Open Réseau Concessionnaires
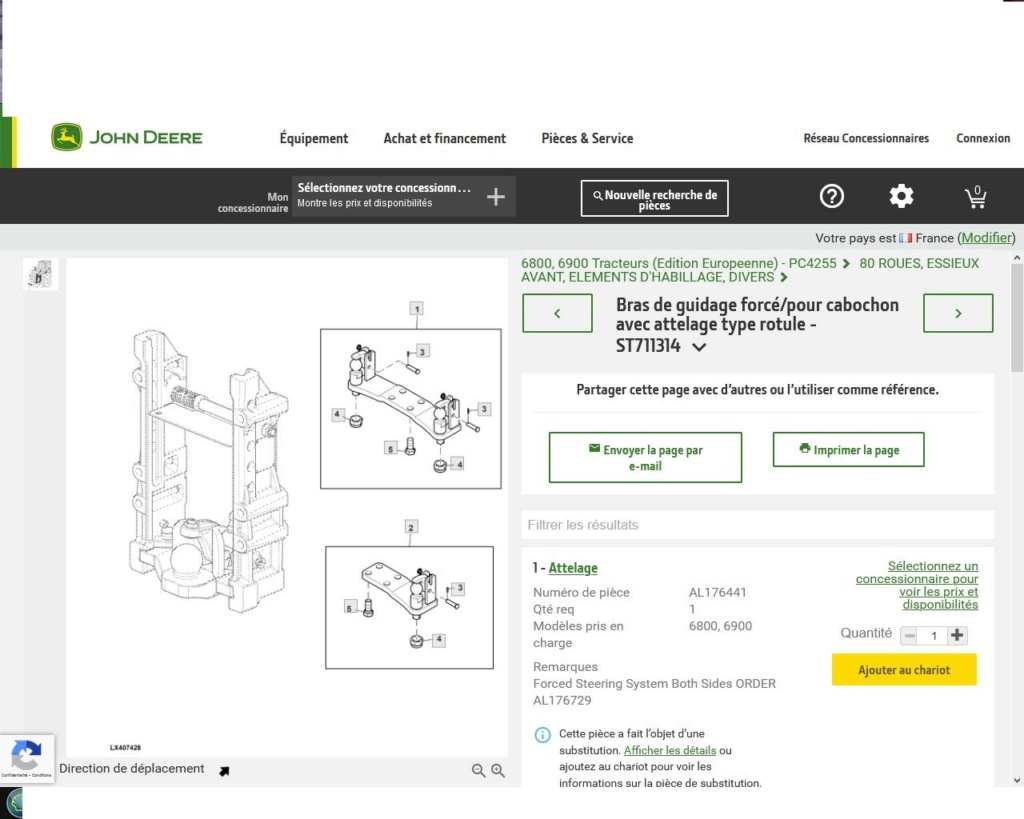Viewport: 1024px width, 819px height. coord(866,138)
